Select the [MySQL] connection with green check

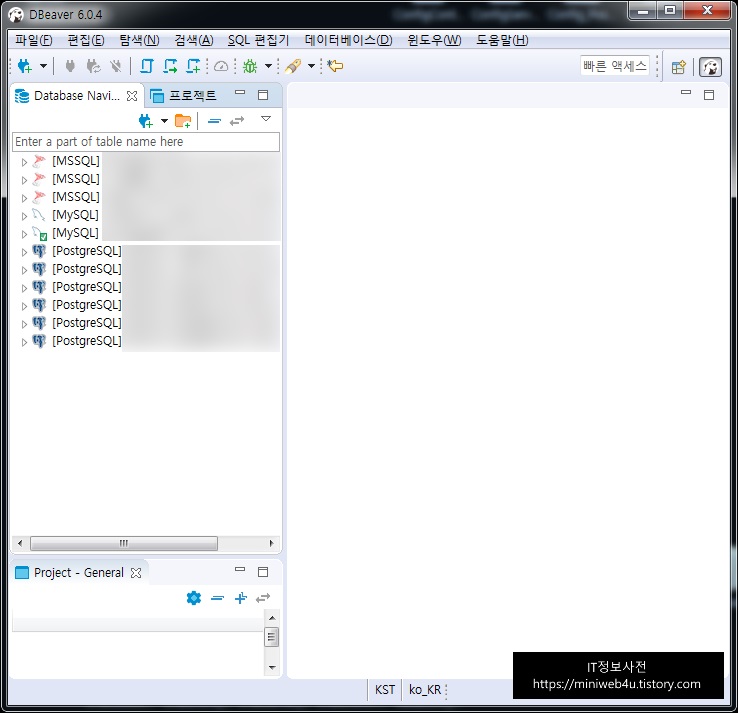point(75,233)
